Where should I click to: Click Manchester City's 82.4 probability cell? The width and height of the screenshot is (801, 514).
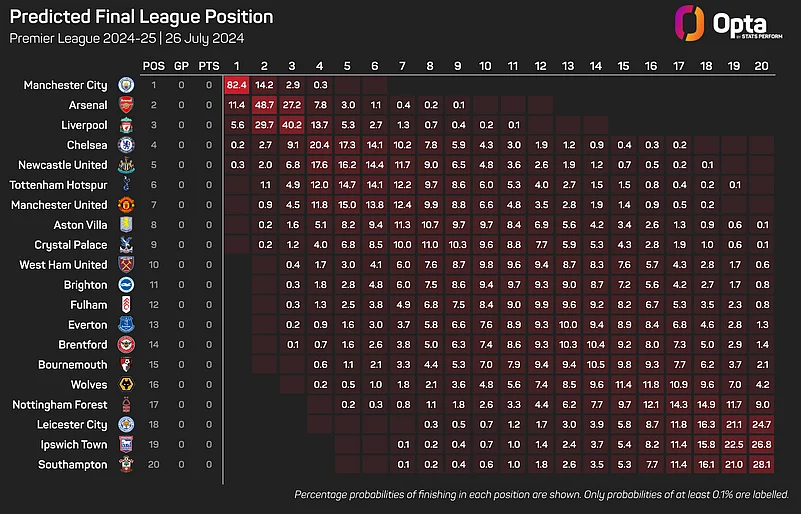[x=237, y=85]
